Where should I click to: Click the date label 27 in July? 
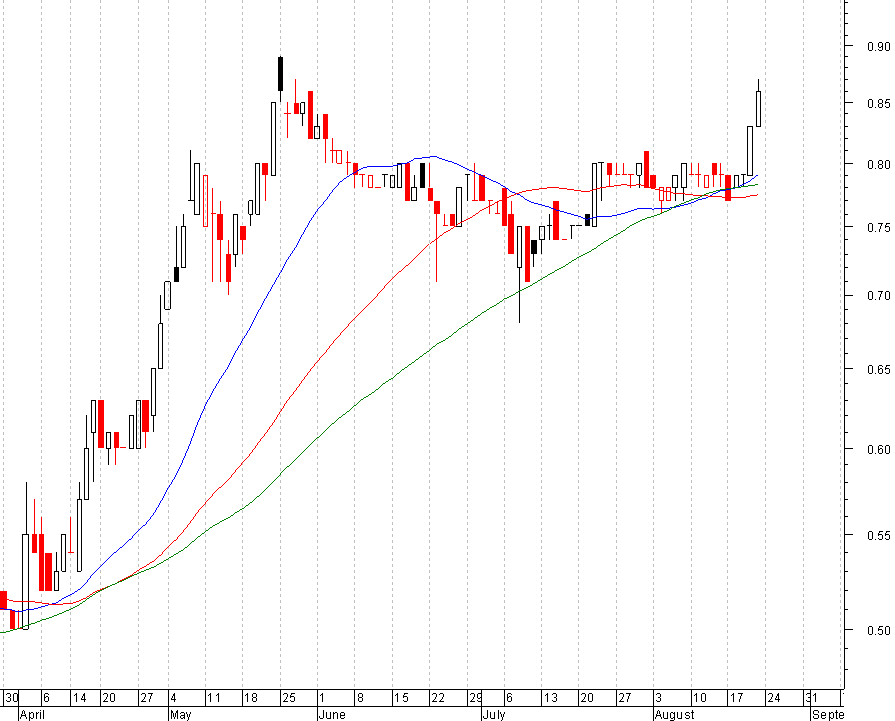pos(624,698)
